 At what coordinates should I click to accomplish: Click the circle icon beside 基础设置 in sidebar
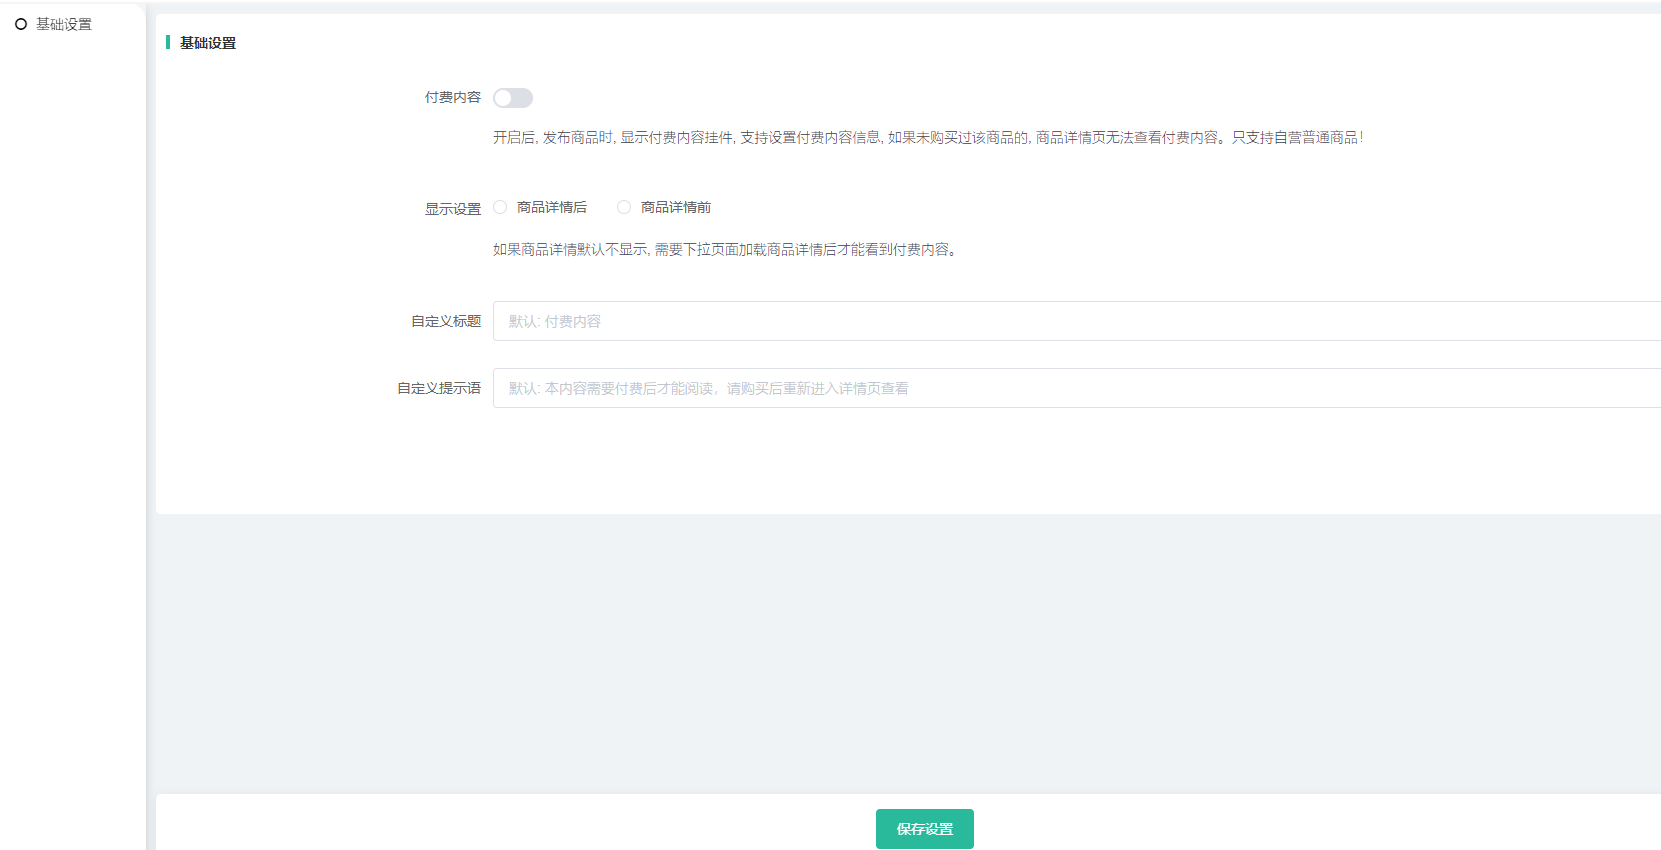(x=21, y=24)
